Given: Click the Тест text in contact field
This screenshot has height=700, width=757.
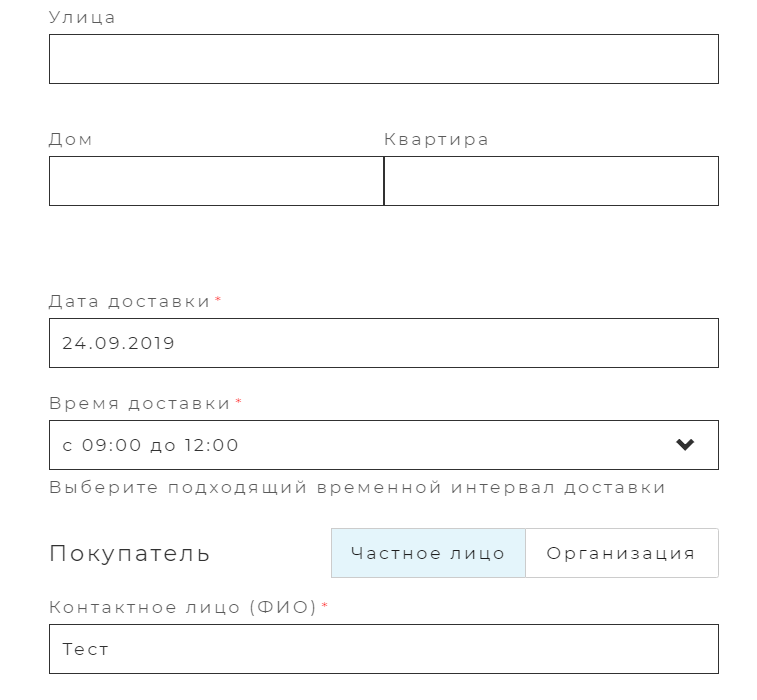Looking at the screenshot, I should tap(85, 649).
